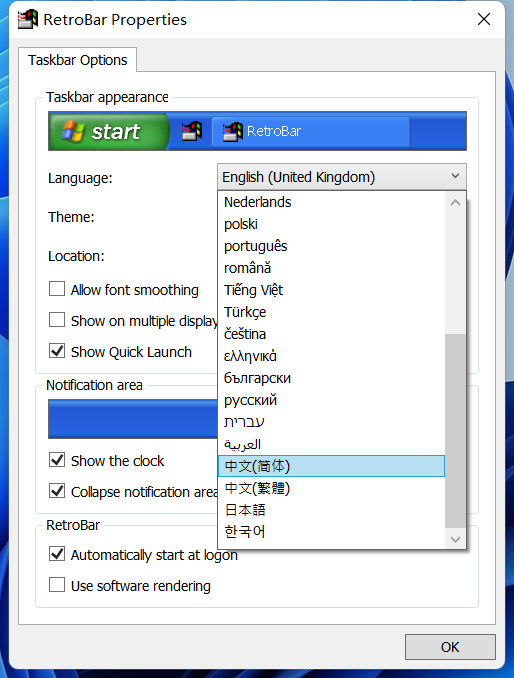Click the Quick Launch RetroBar icon in the preview

[x=192, y=131]
